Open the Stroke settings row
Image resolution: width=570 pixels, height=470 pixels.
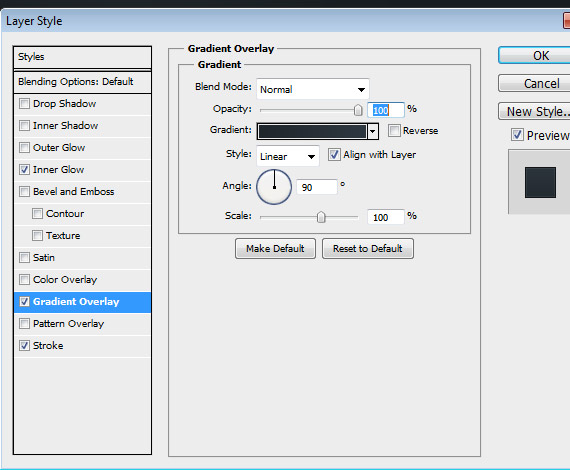(83, 346)
